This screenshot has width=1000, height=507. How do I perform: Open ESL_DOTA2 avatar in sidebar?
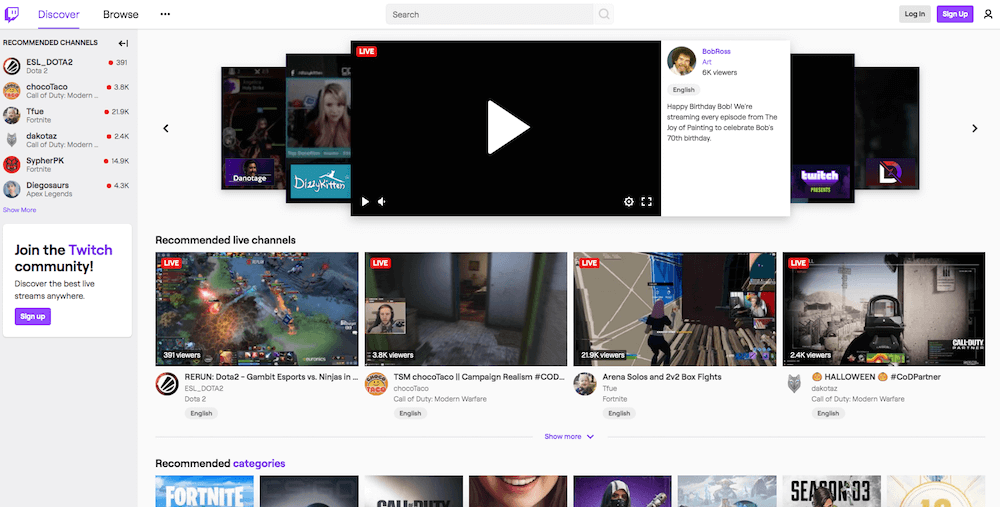tap(11, 66)
